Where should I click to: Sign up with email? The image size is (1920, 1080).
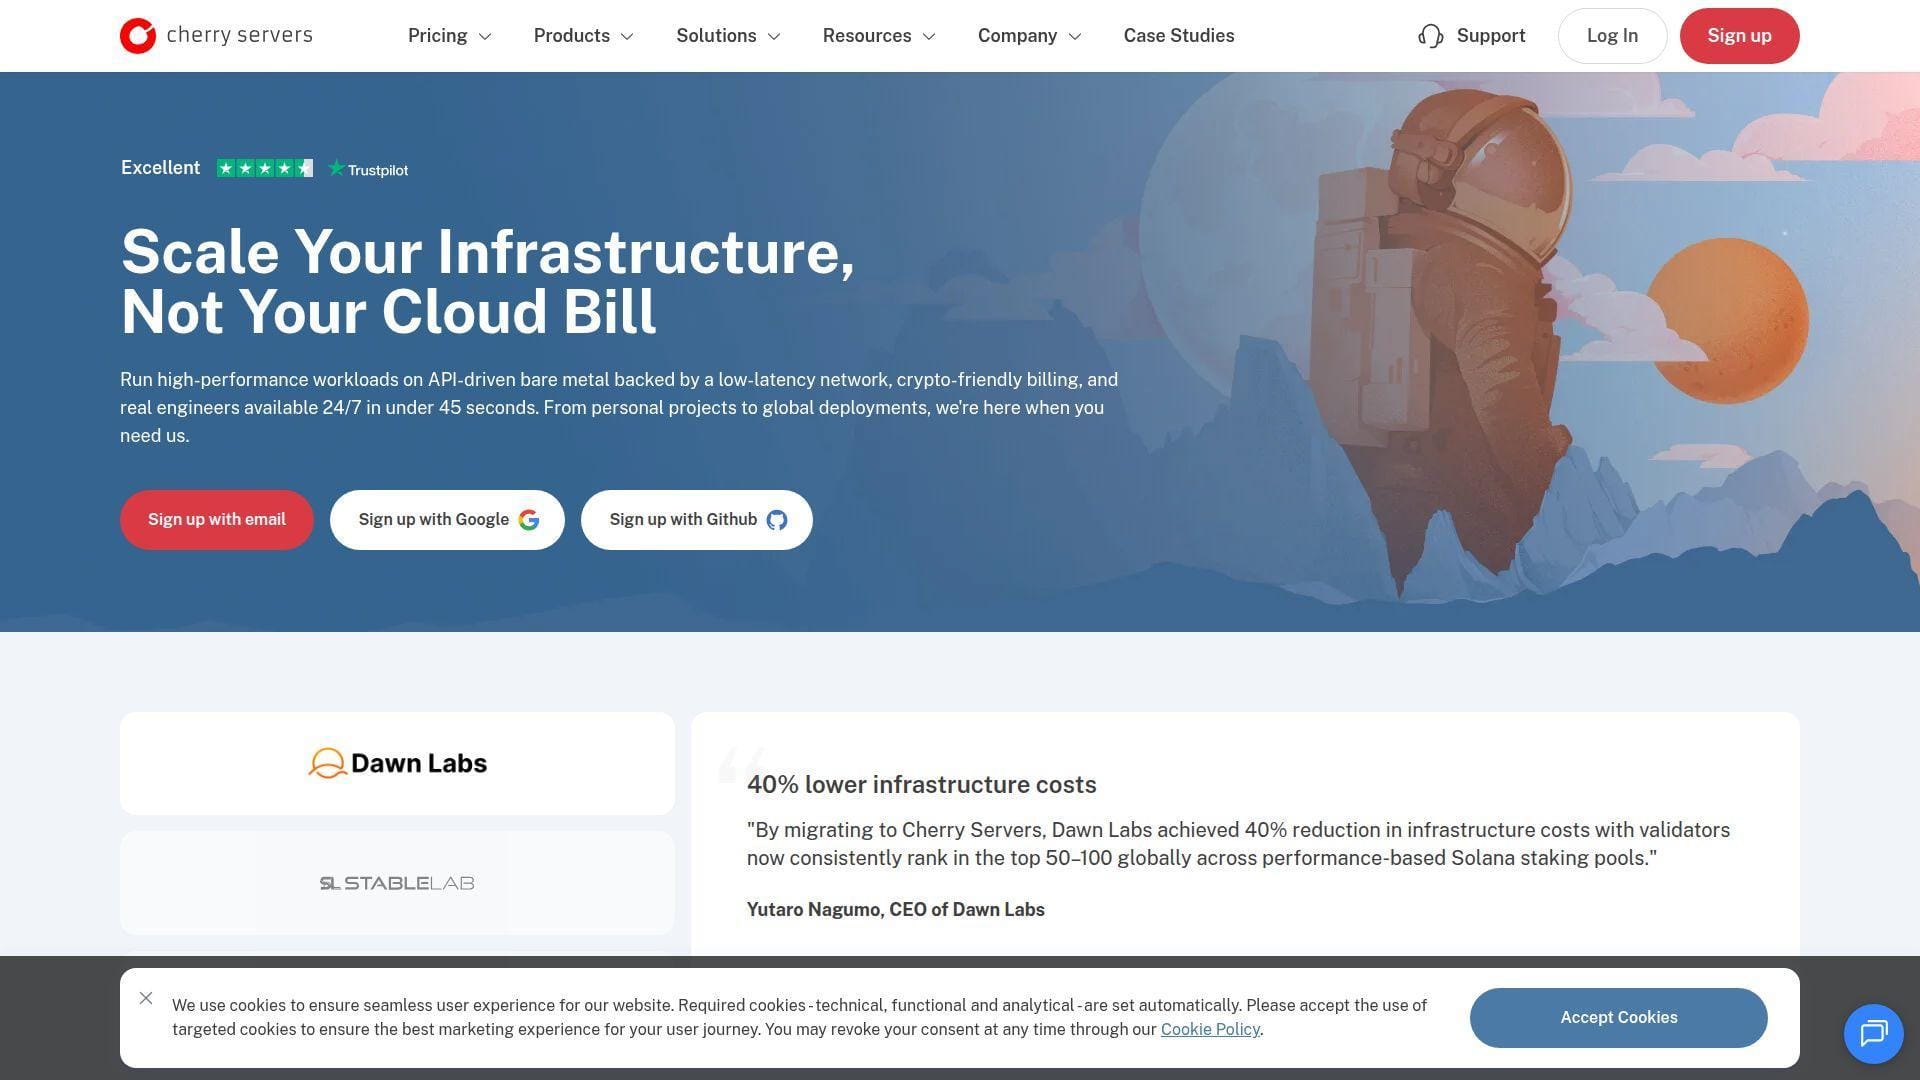click(217, 520)
